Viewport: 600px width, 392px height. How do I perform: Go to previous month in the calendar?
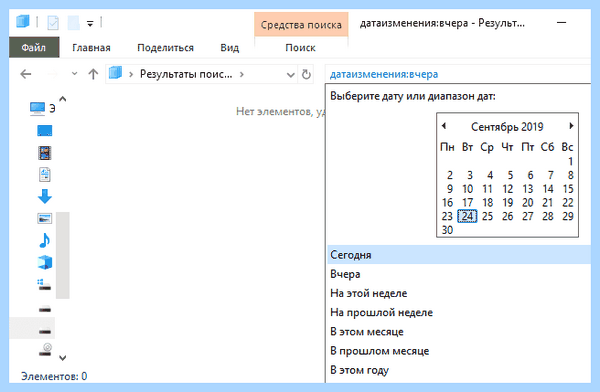point(444,126)
